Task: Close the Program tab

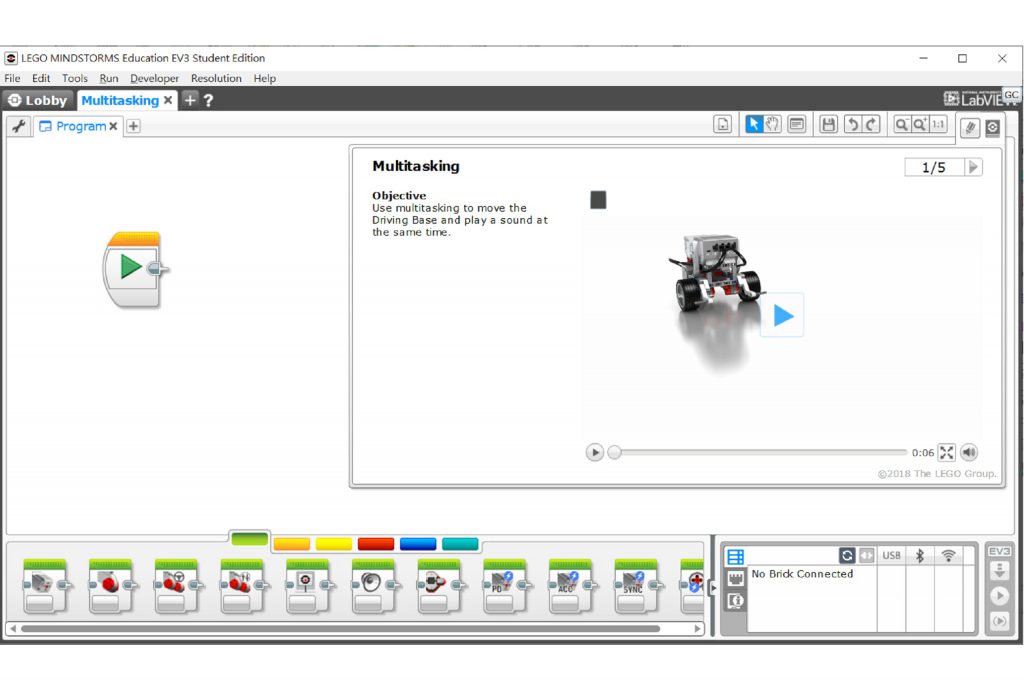Action: (x=114, y=126)
